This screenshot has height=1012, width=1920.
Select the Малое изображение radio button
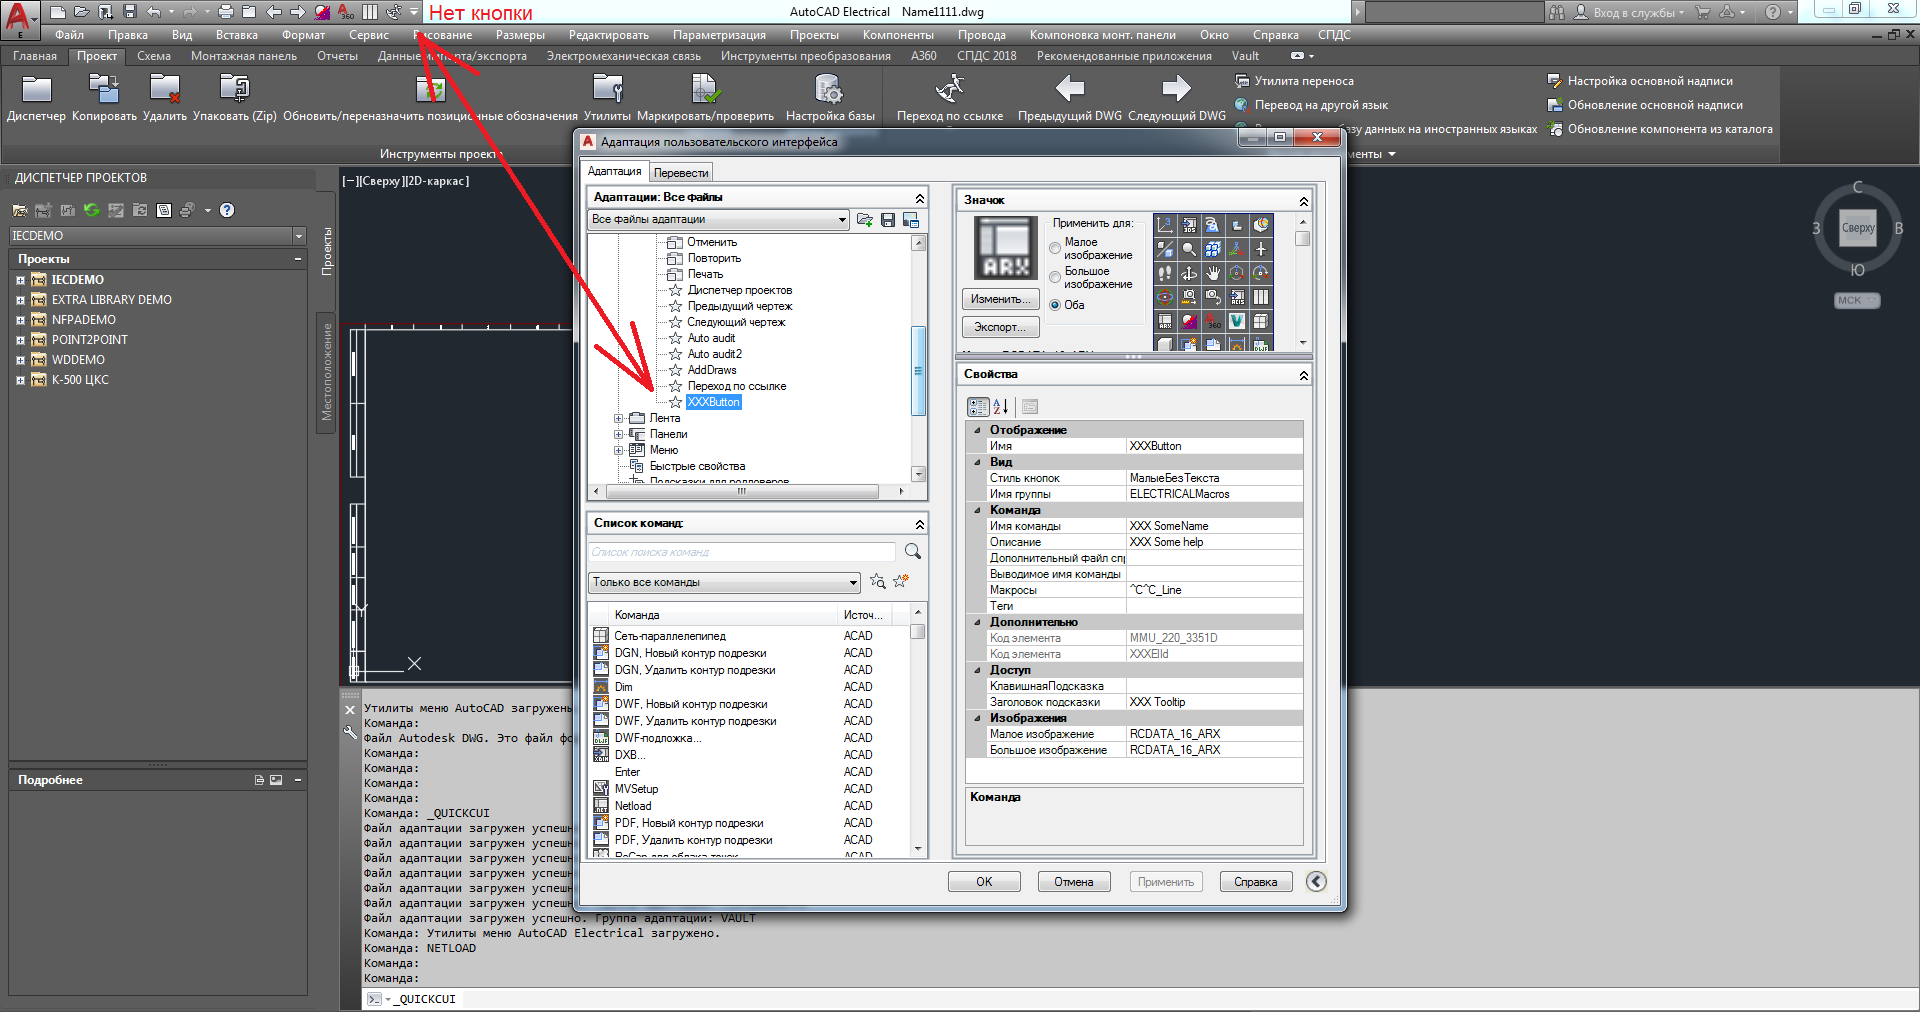1055,248
